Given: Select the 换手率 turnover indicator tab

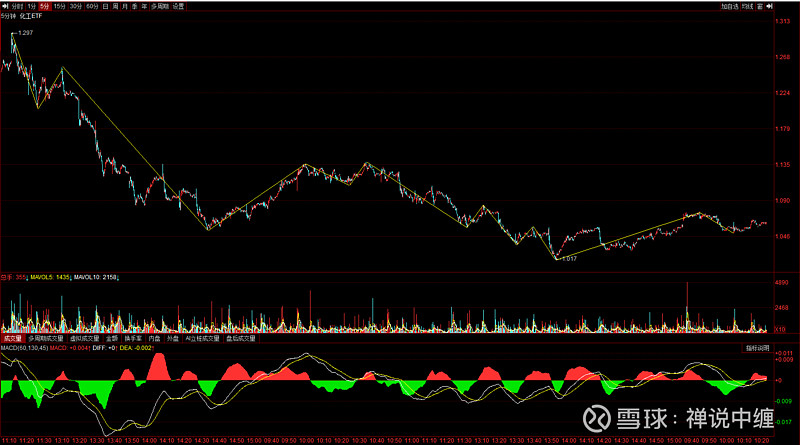Looking at the screenshot, I should tap(133, 338).
